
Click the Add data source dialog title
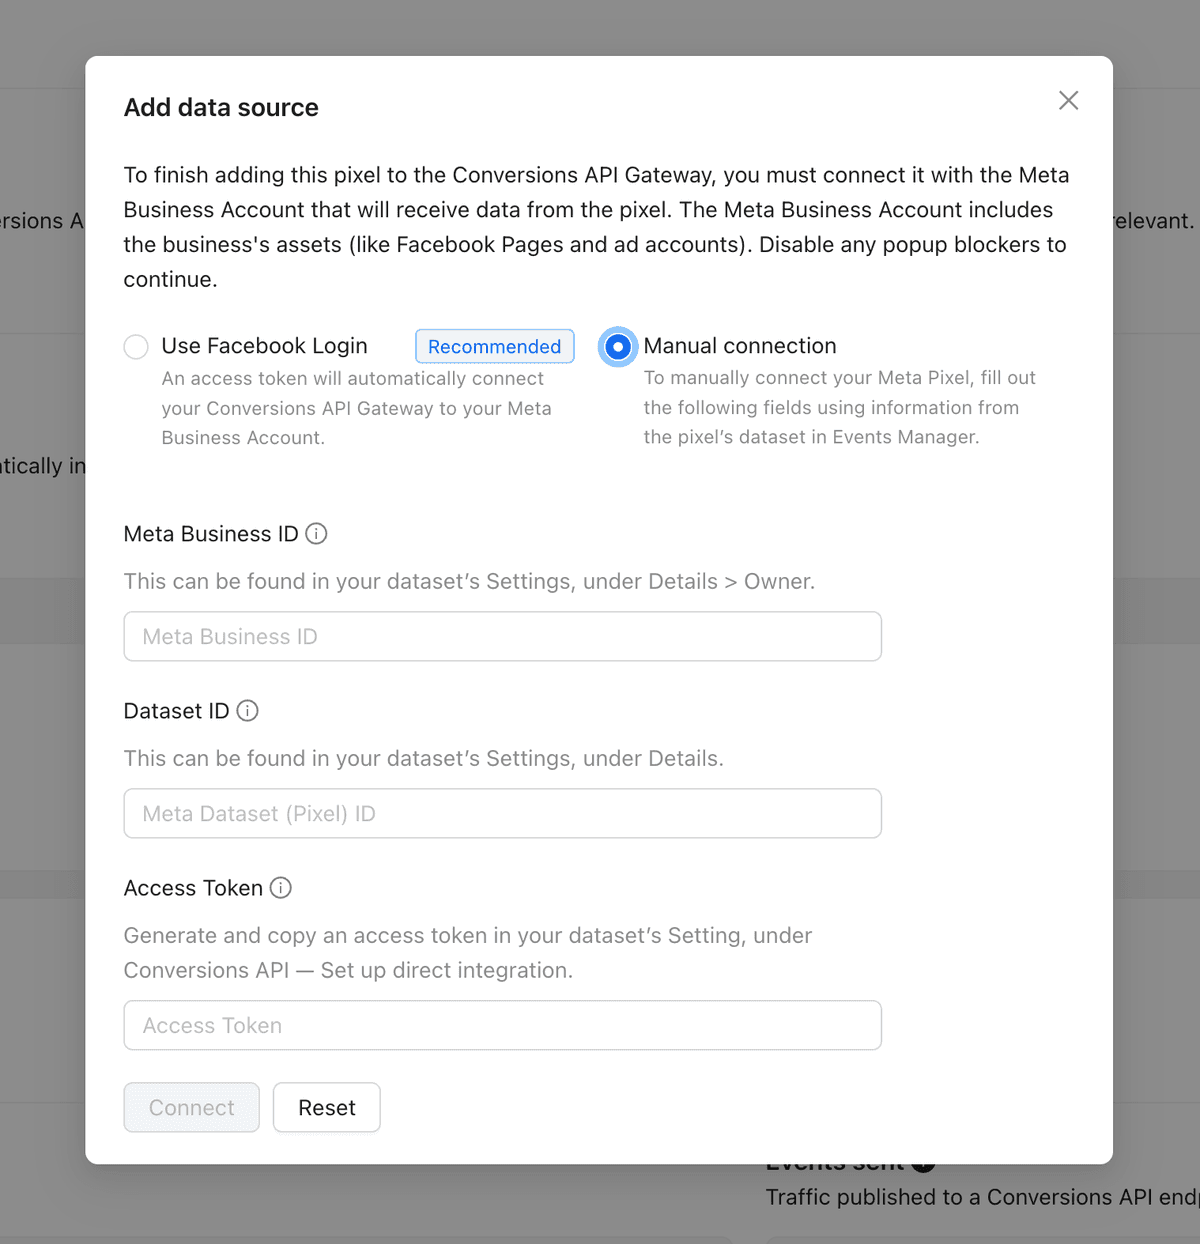[x=221, y=107]
